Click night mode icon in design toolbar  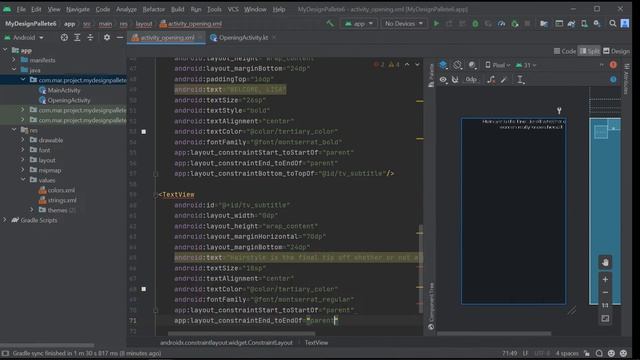click(472, 65)
